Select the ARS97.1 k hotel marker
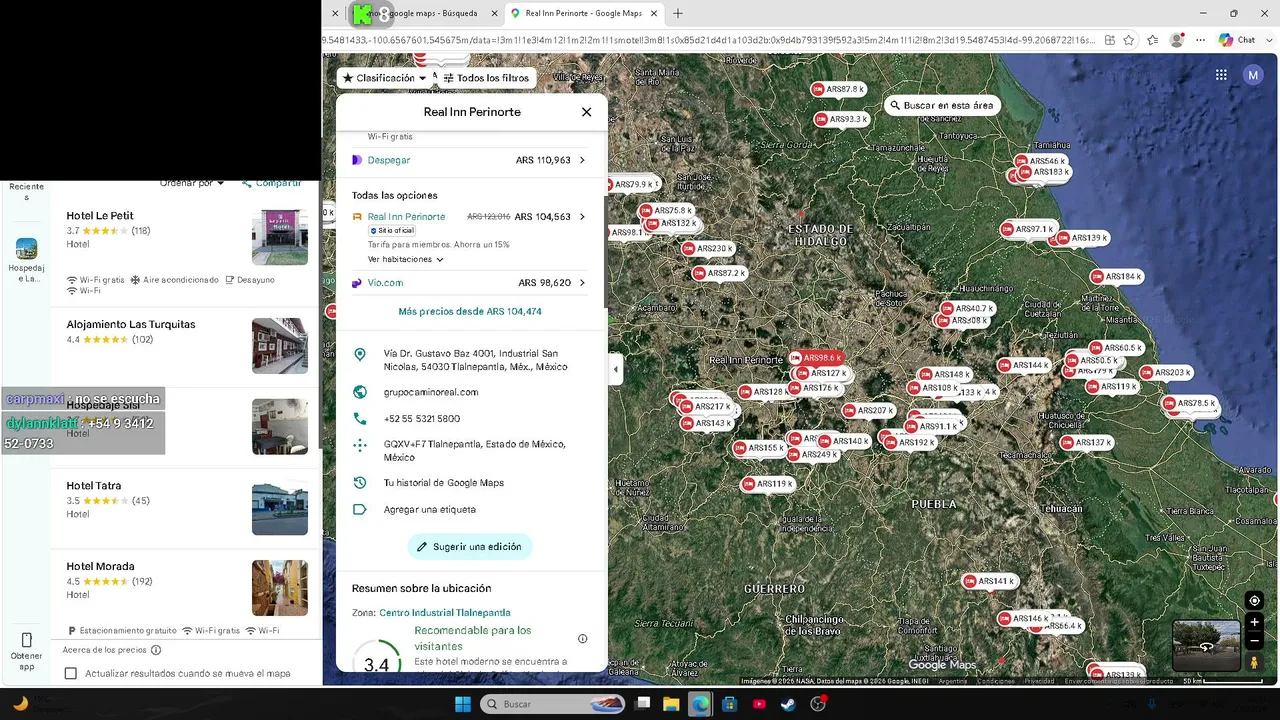1280x720 pixels. click(x=1028, y=229)
